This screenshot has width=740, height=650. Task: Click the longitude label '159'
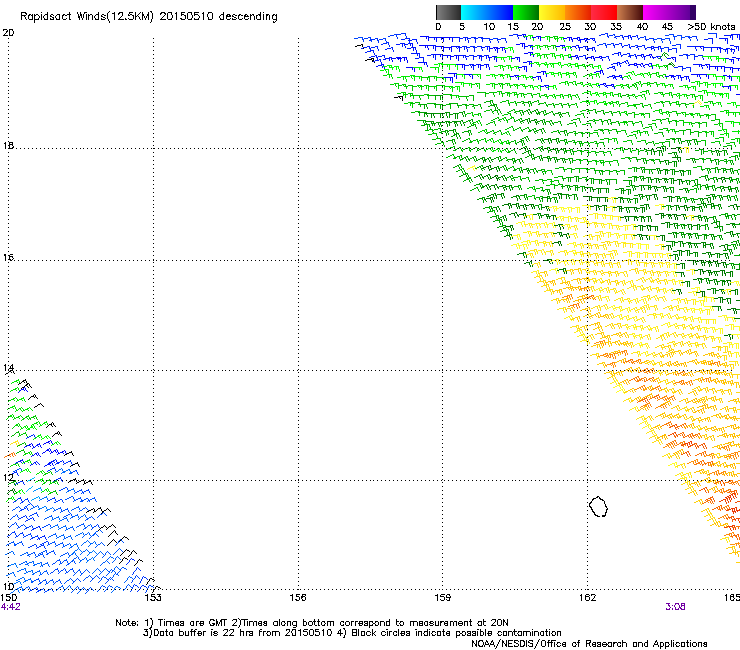pyautogui.click(x=443, y=598)
